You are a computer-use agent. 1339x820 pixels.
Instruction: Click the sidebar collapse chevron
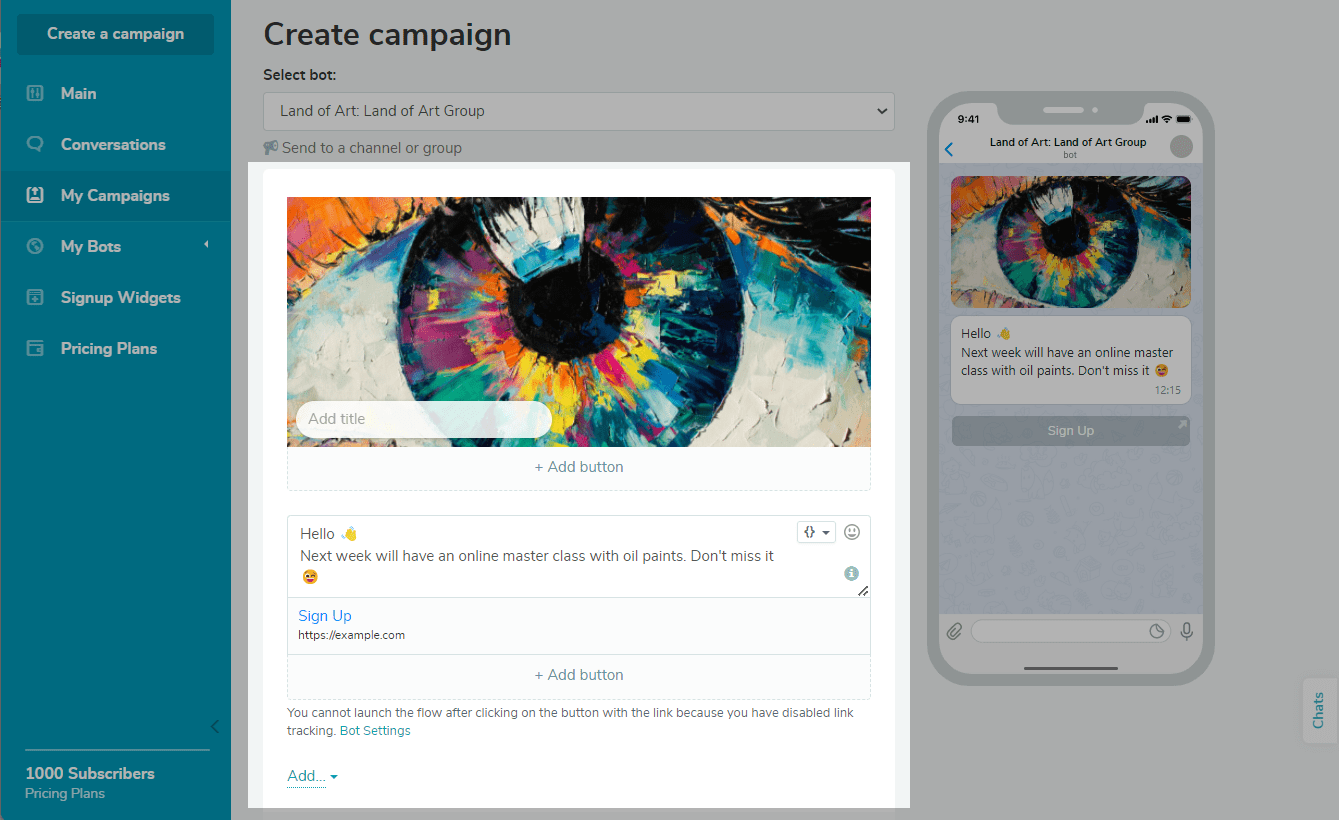pos(214,727)
